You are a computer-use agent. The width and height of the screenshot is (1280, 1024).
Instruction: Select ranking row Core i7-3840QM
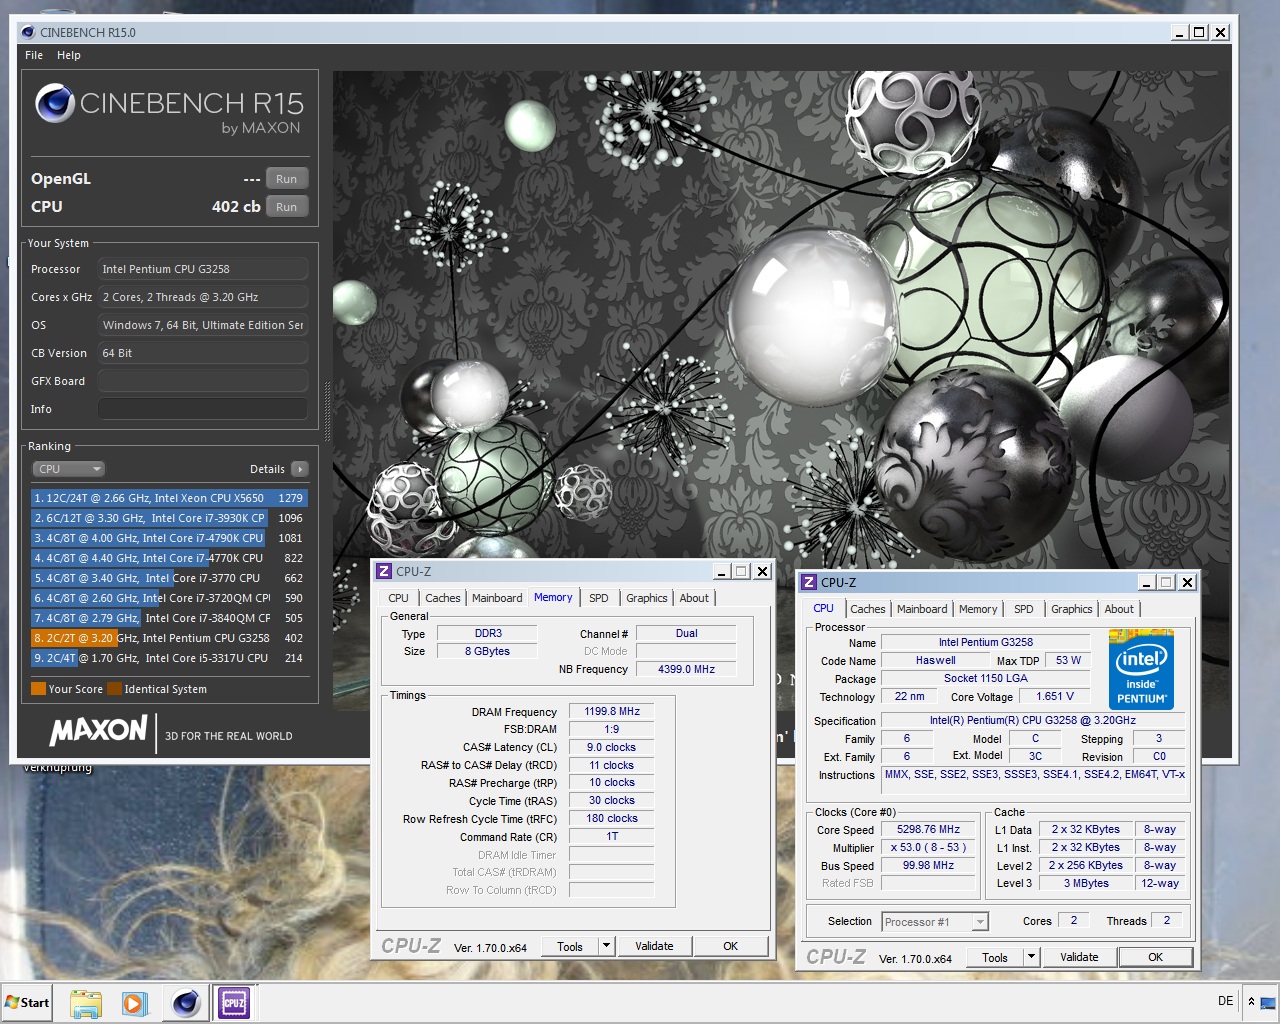coord(169,618)
